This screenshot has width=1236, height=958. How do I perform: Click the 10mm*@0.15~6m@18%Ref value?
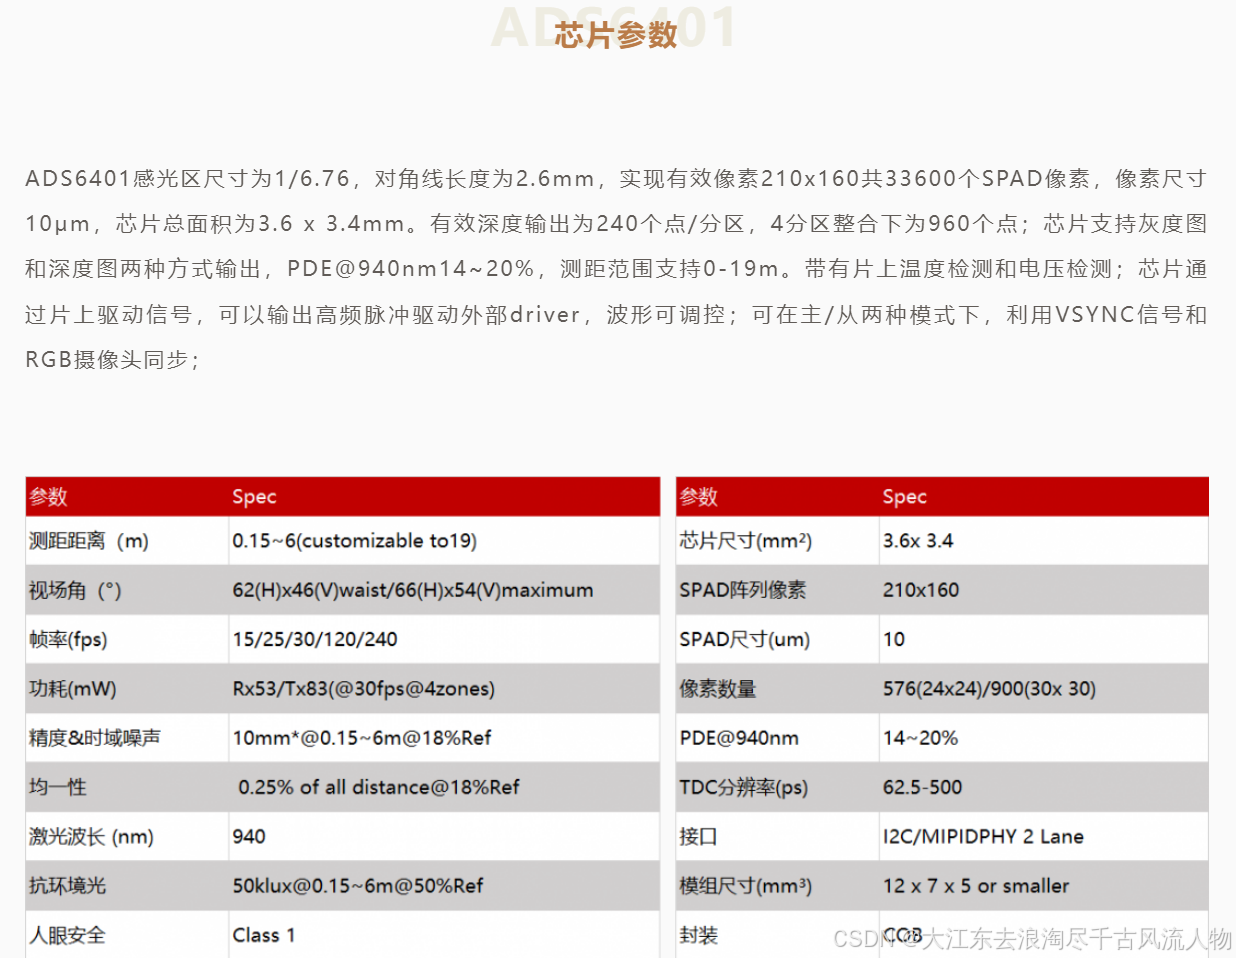(362, 738)
